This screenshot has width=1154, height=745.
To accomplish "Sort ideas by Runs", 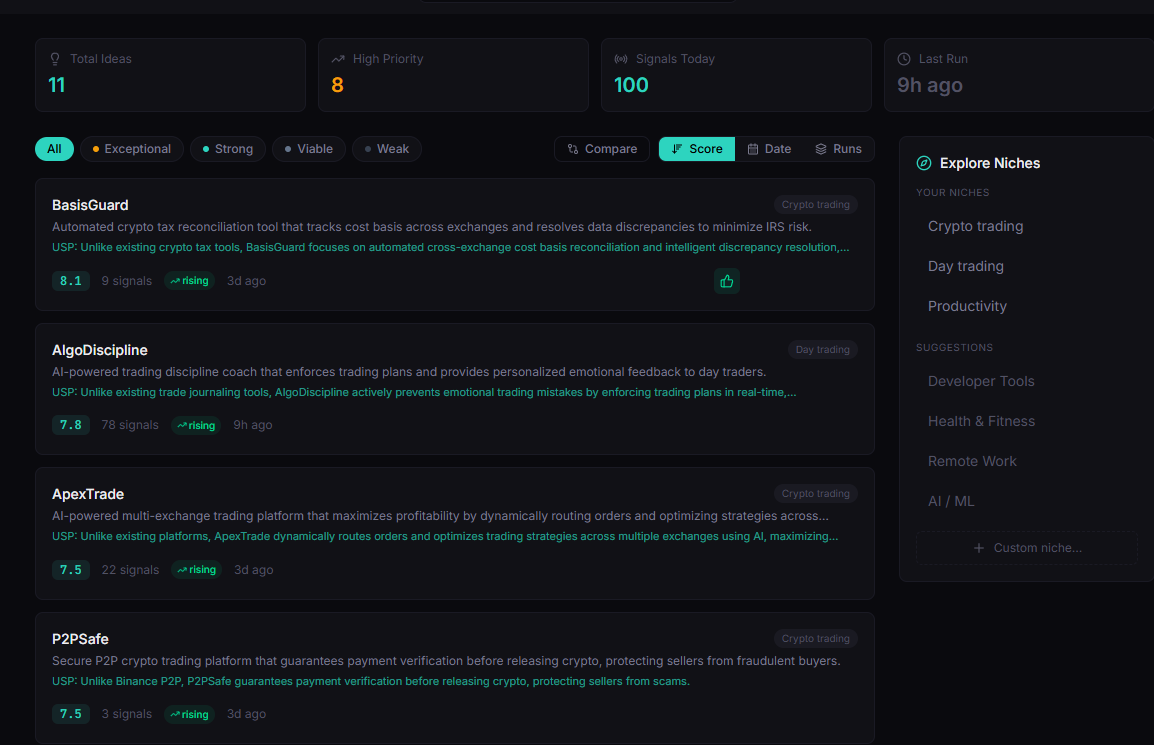I will pyautogui.click(x=838, y=149).
